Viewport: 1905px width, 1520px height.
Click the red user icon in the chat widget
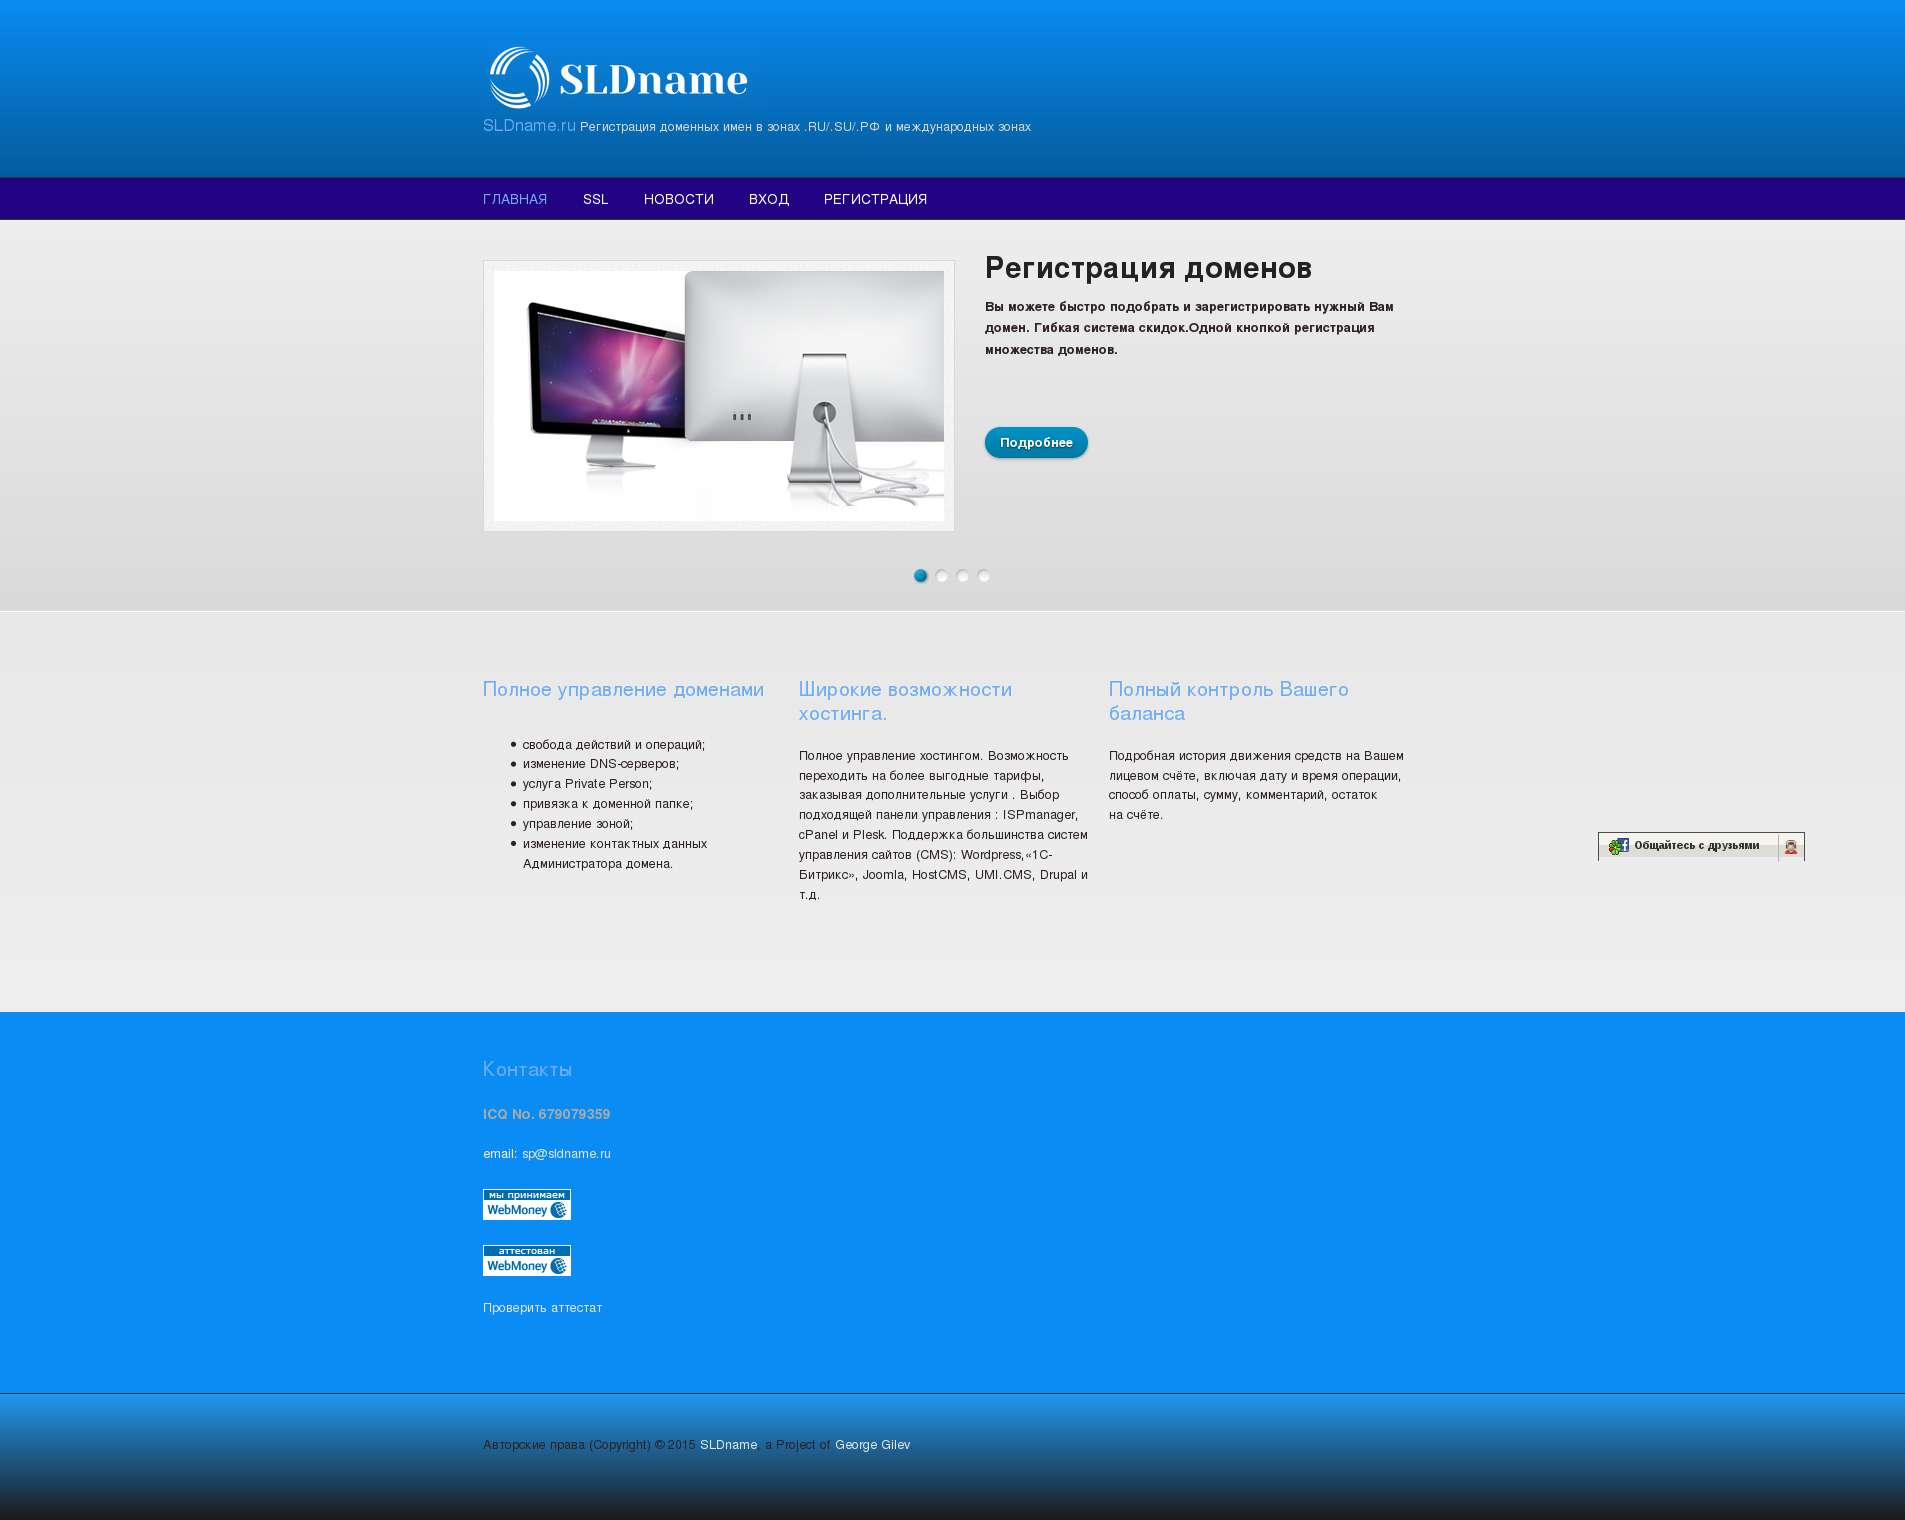(1791, 847)
